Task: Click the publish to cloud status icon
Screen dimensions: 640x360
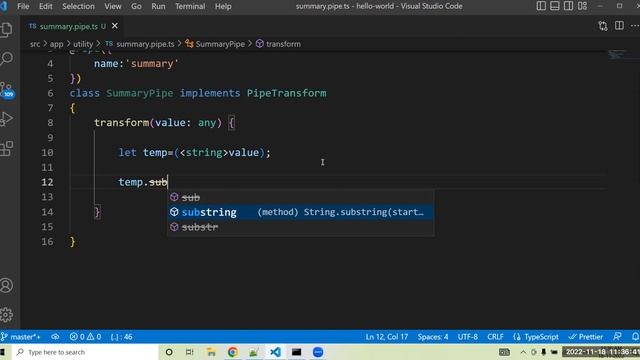Action: point(55,337)
